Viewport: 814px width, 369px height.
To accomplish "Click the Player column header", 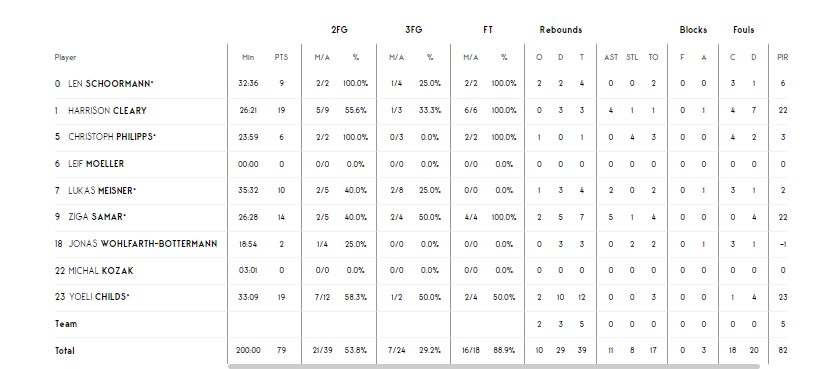I will (x=65, y=58).
